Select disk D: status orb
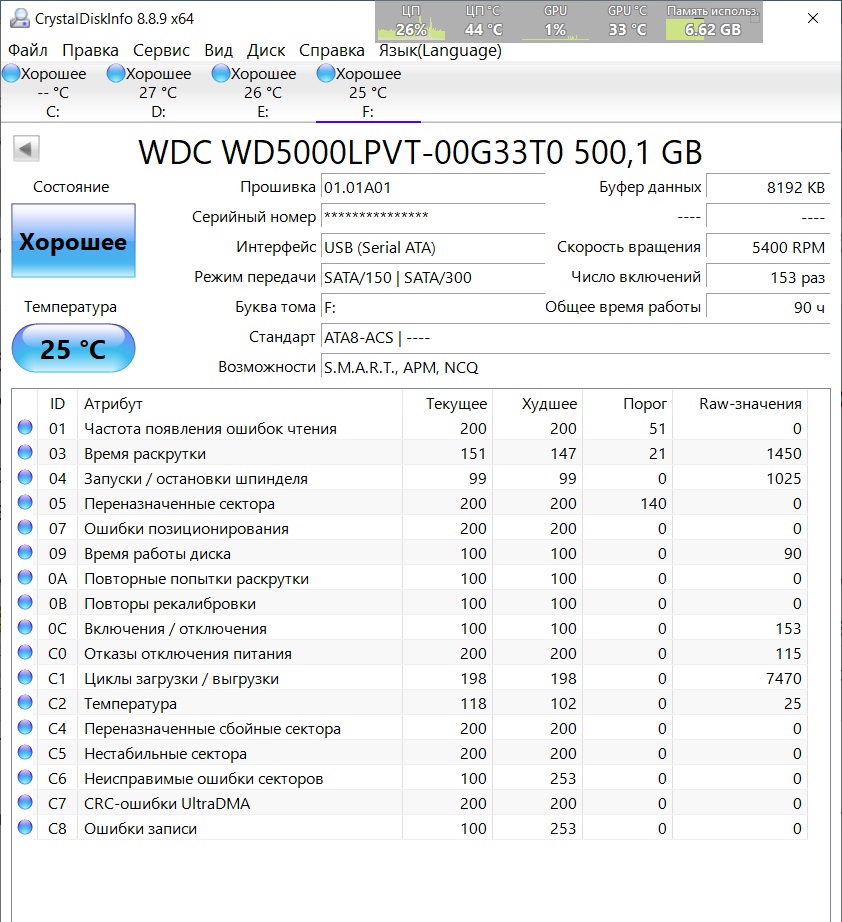 coord(116,74)
